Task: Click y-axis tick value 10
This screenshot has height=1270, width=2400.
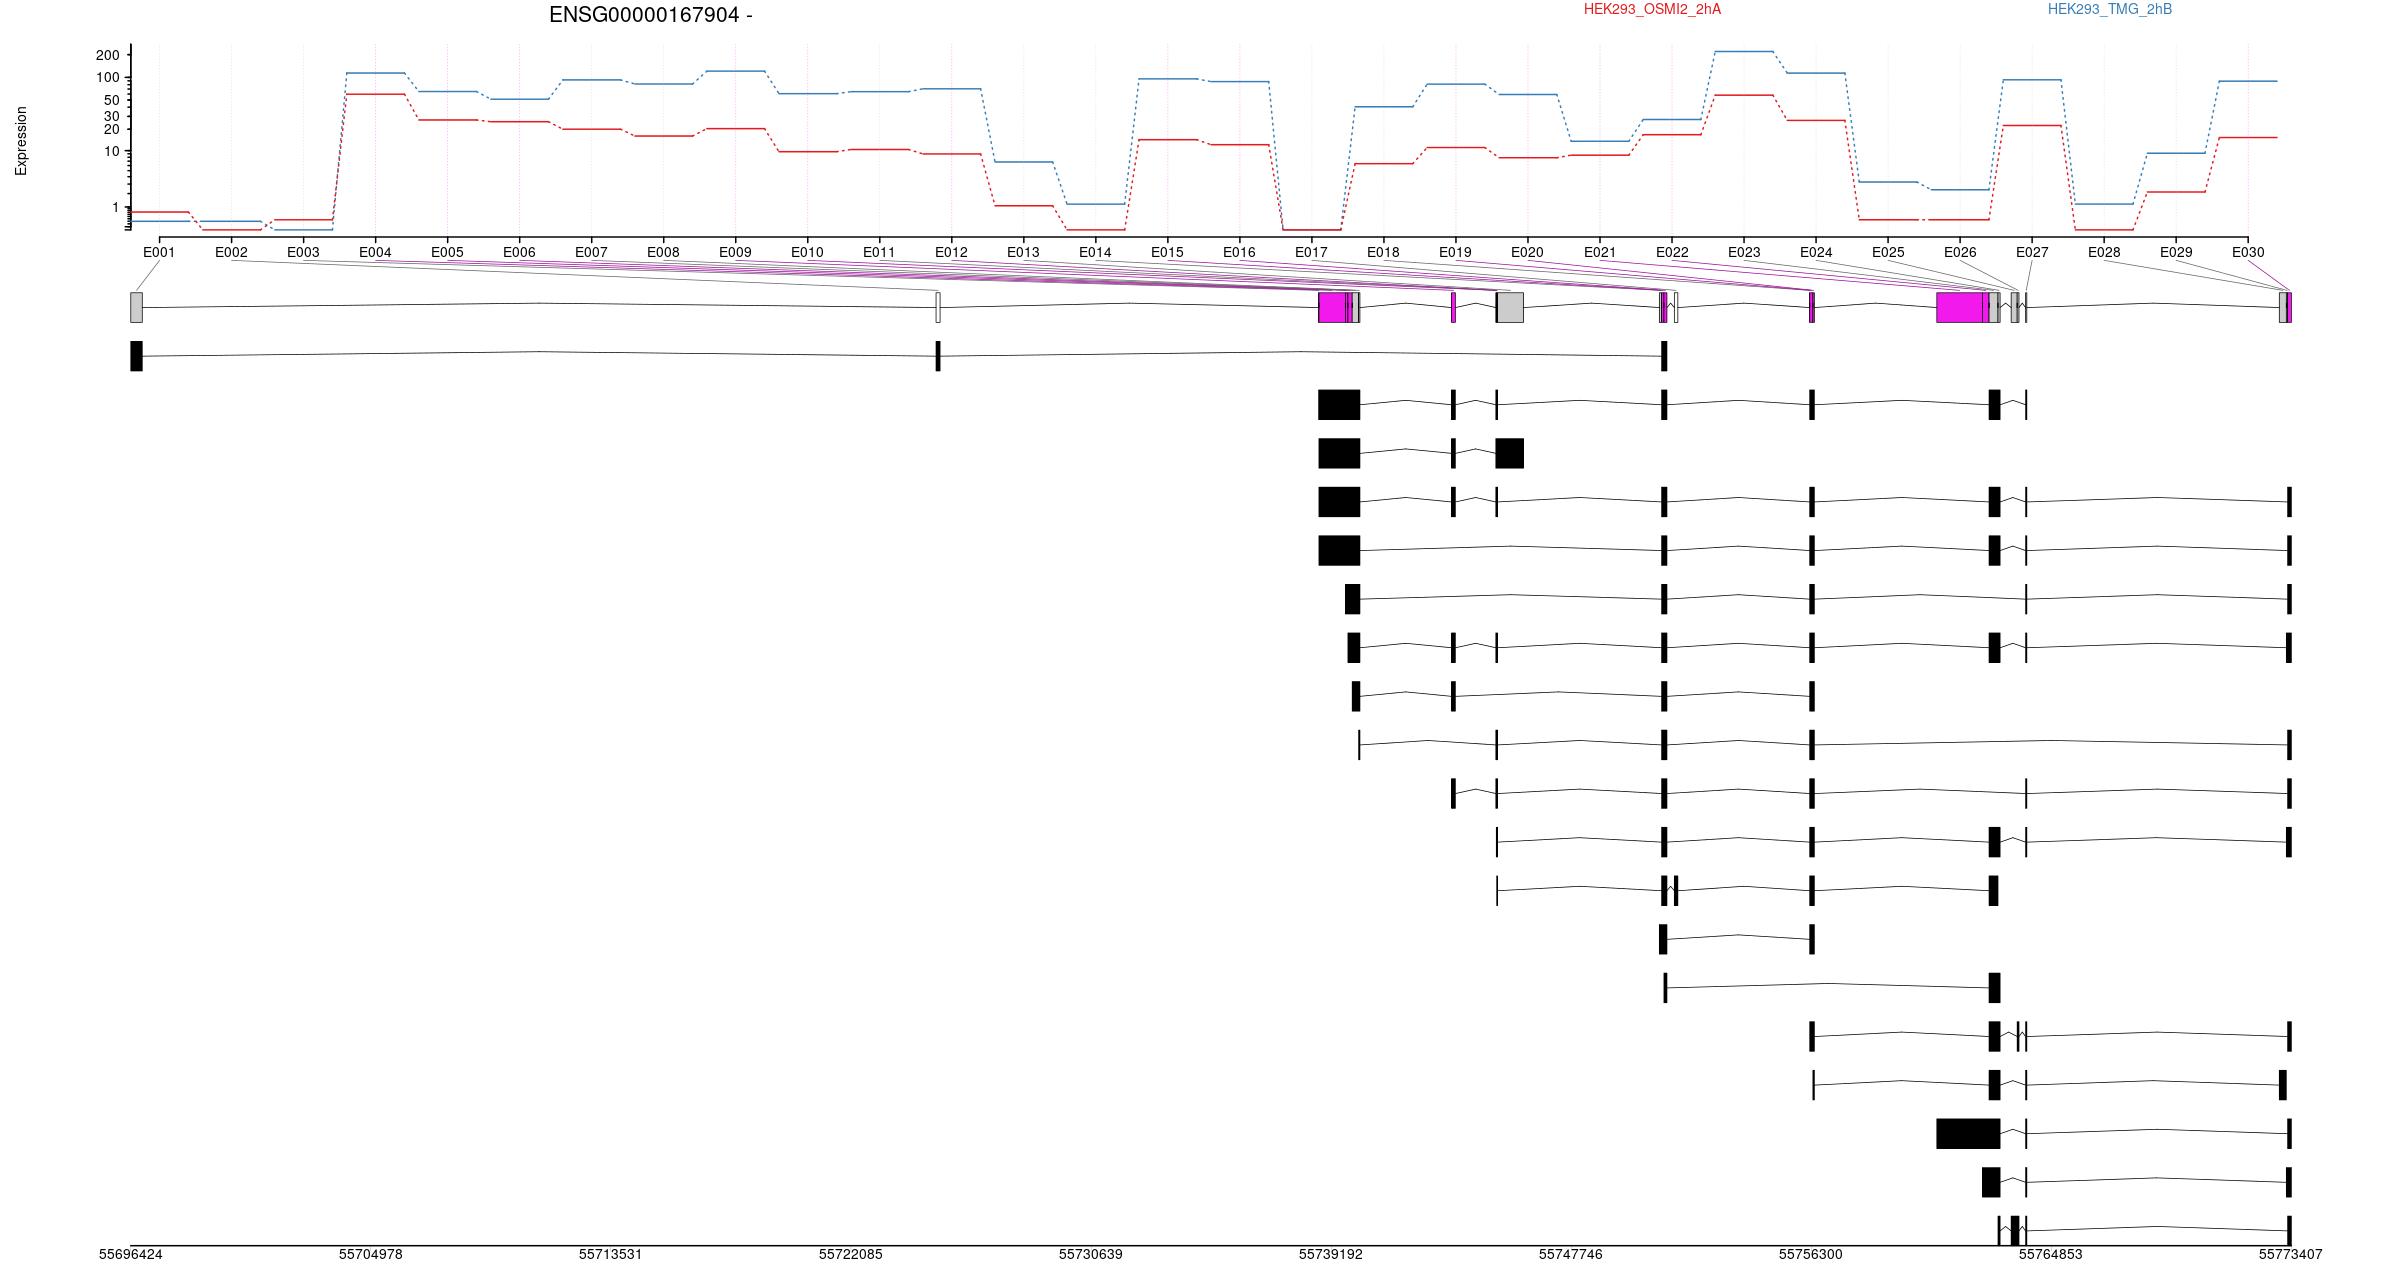Action: tap(111, 151)
